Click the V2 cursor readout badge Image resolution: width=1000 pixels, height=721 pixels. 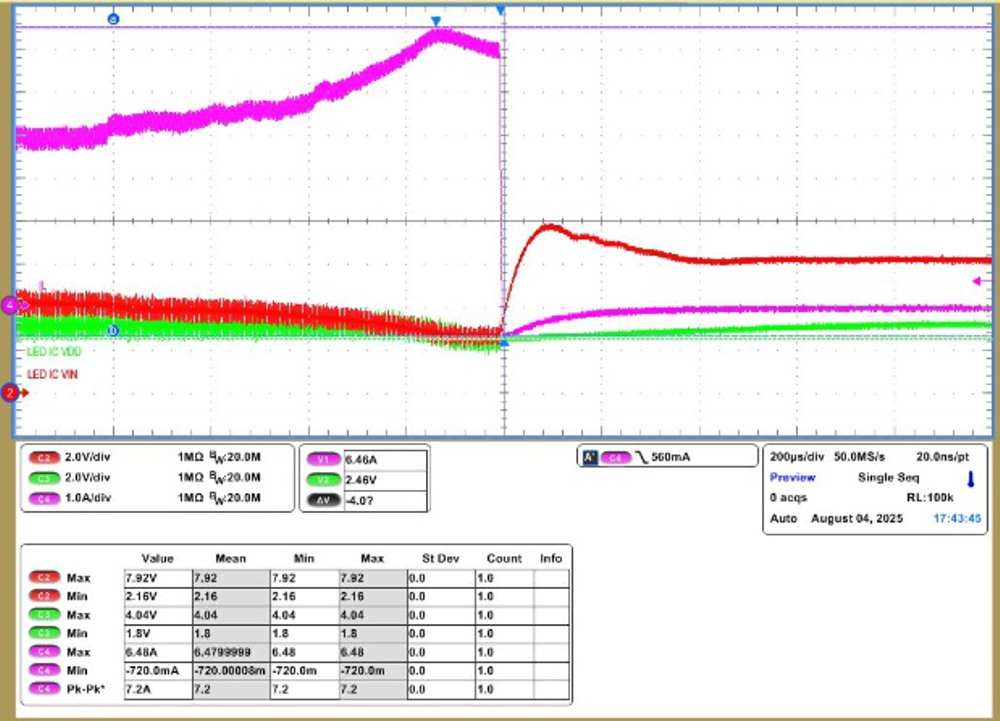[x=323, y=479]
